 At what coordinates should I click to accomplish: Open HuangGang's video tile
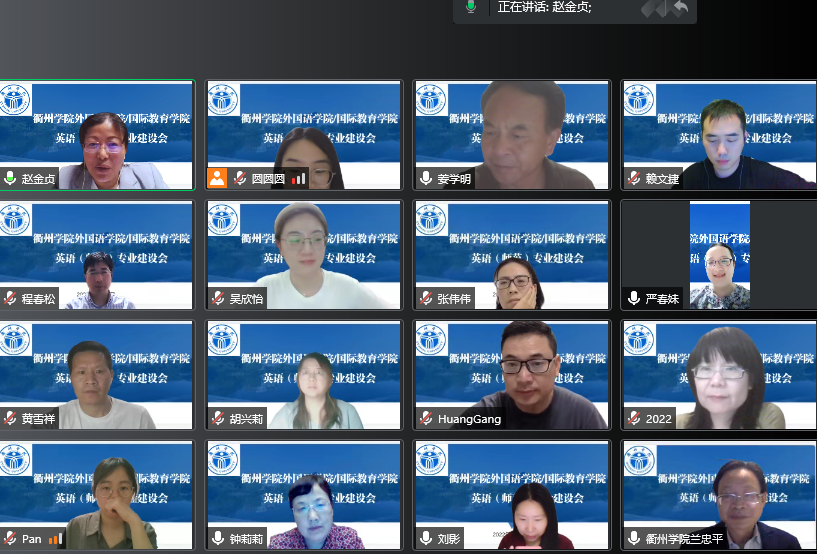512,375
